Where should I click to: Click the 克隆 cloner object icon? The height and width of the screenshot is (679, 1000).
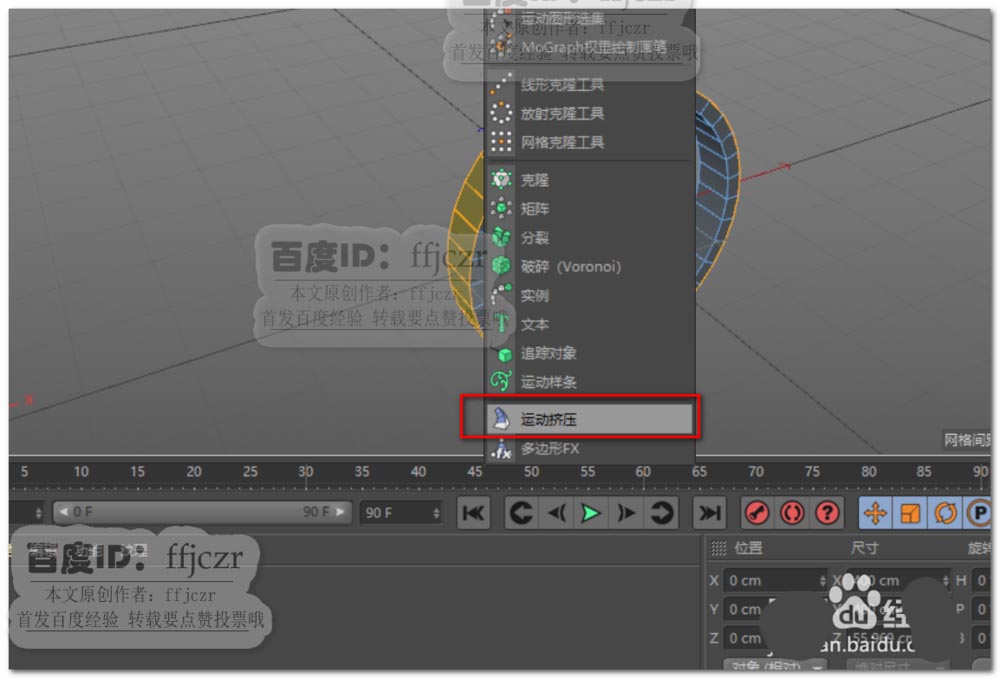tap(501, 180)
